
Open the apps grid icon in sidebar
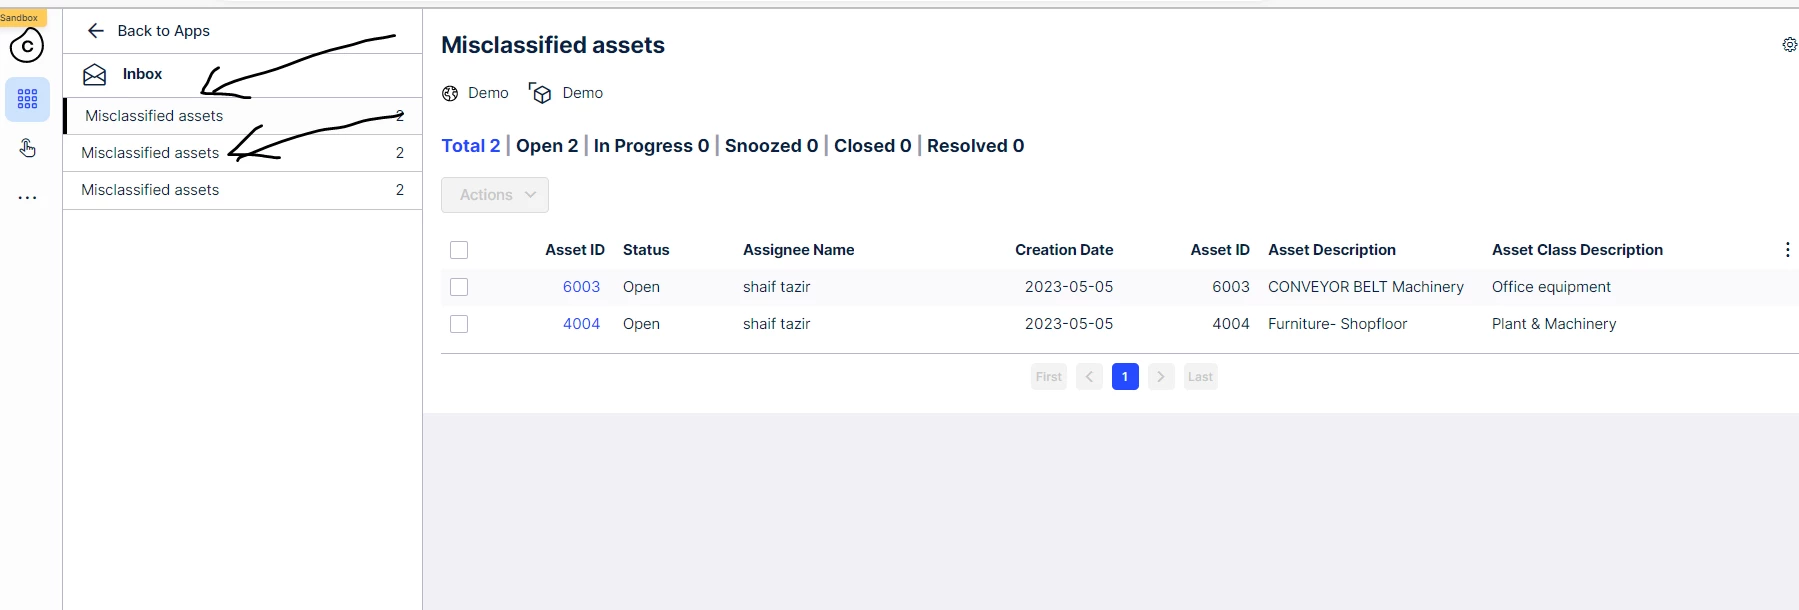(x=27, y=99)
